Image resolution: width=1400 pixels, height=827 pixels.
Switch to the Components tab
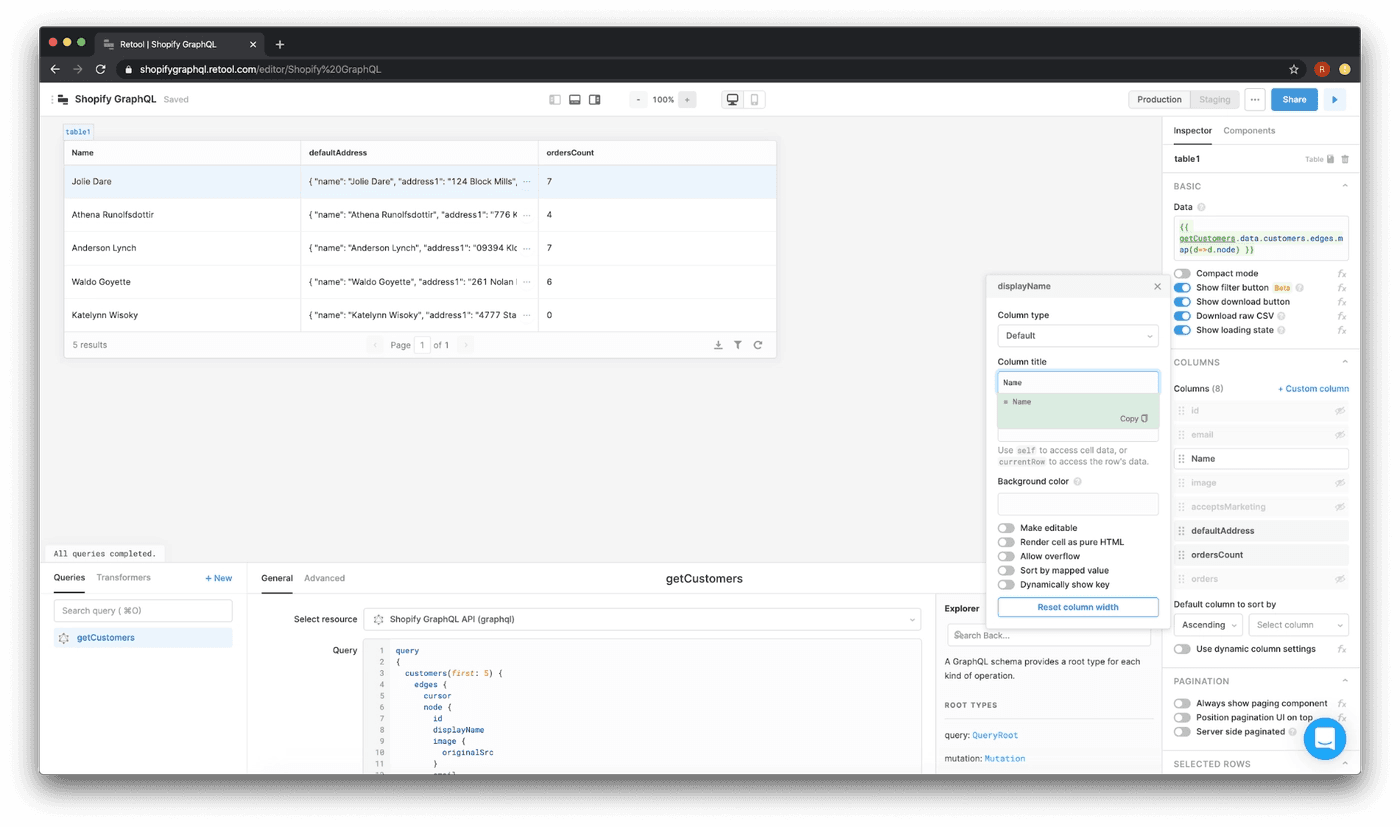(x=1249, y=131)
